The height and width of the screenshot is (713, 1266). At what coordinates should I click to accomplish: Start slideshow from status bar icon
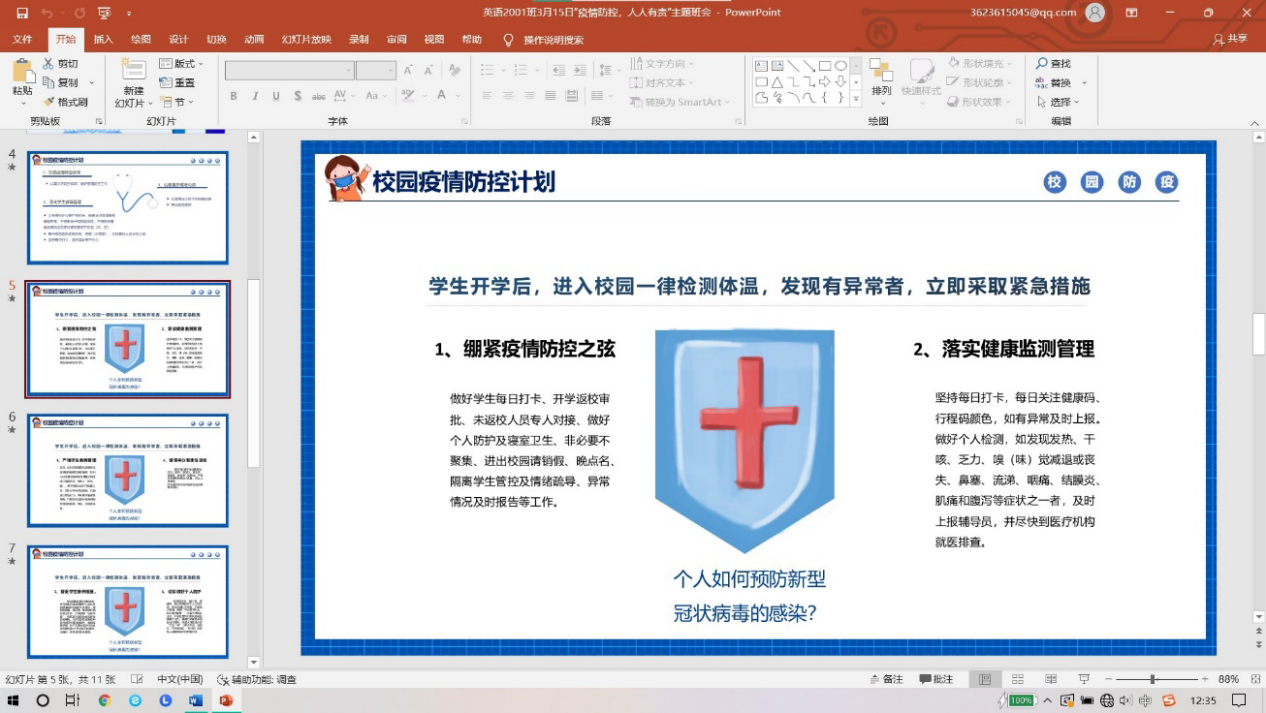1084,679
